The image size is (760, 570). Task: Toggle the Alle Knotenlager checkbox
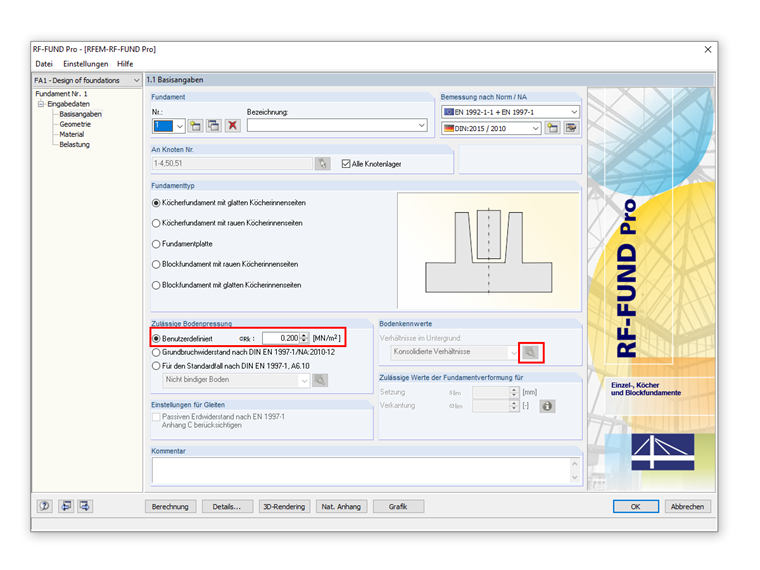(x=346, y=164)
